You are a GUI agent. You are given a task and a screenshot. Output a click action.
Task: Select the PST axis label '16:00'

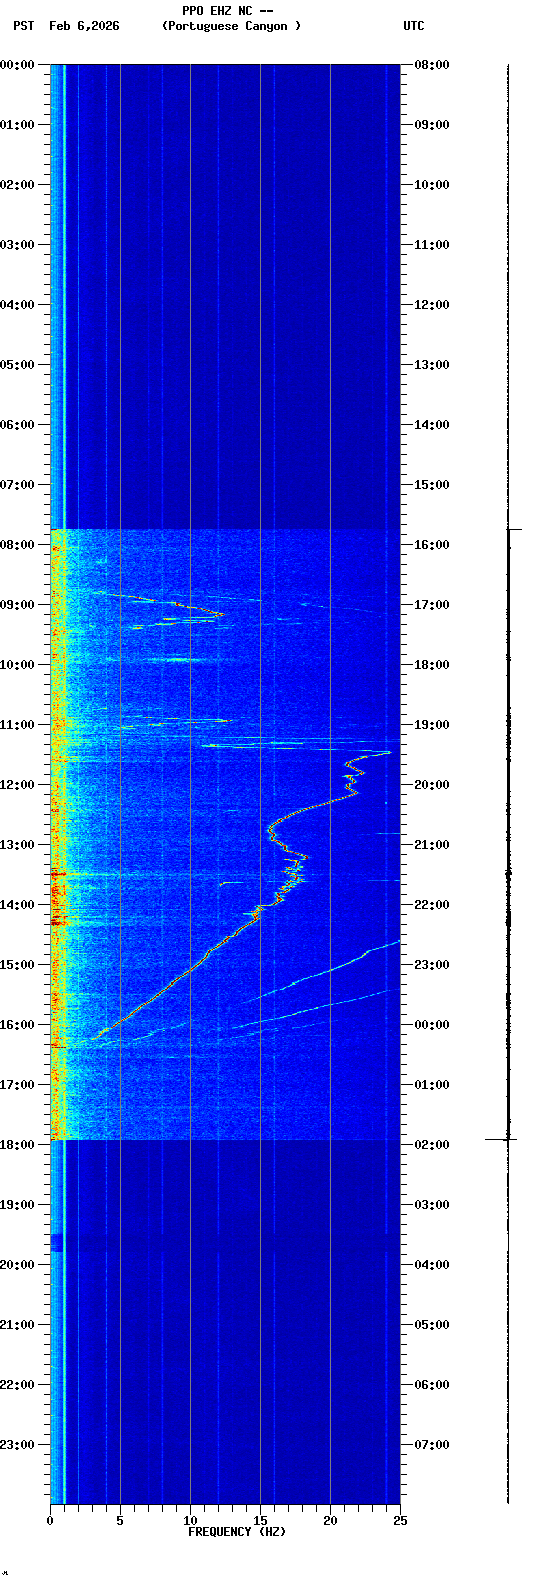point(18,1025)
